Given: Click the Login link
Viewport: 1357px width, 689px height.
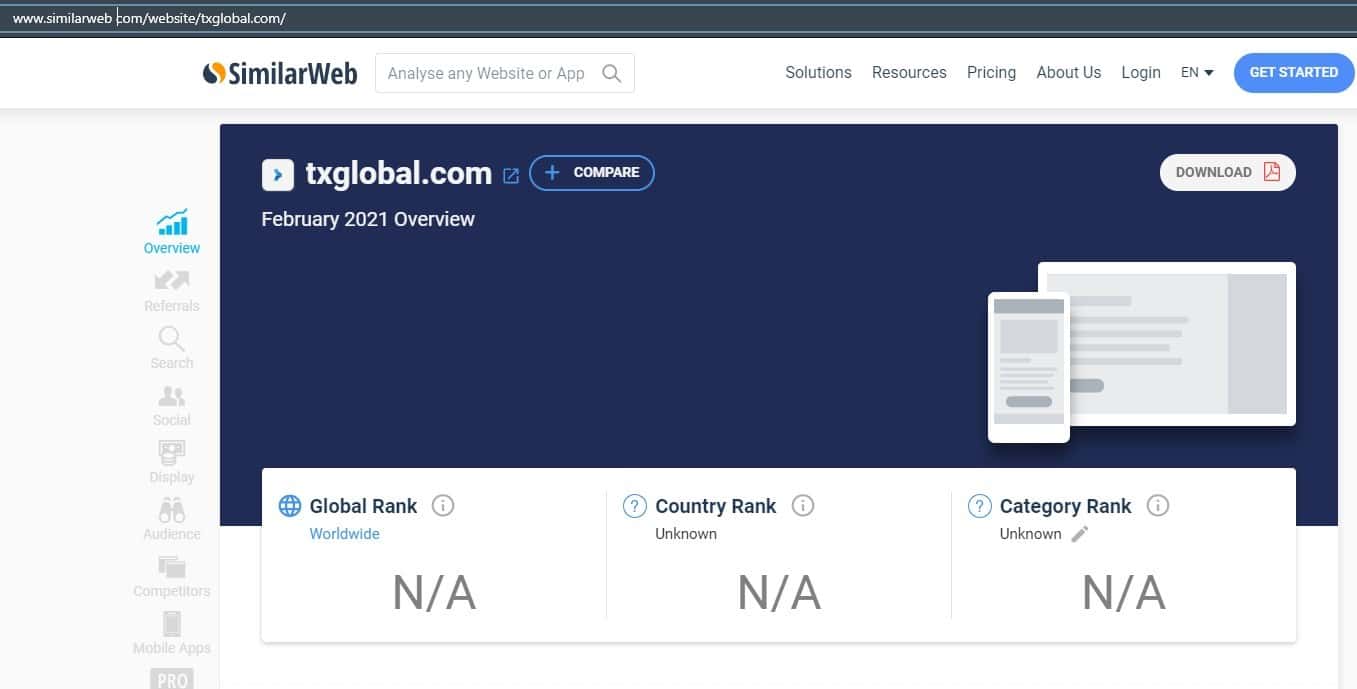Looking at the screenshot, I should tap(1141, 72).
